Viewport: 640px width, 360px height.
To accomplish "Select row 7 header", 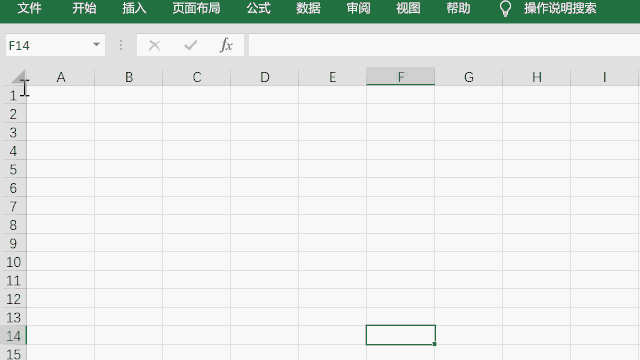I will [x=13, y=206].
